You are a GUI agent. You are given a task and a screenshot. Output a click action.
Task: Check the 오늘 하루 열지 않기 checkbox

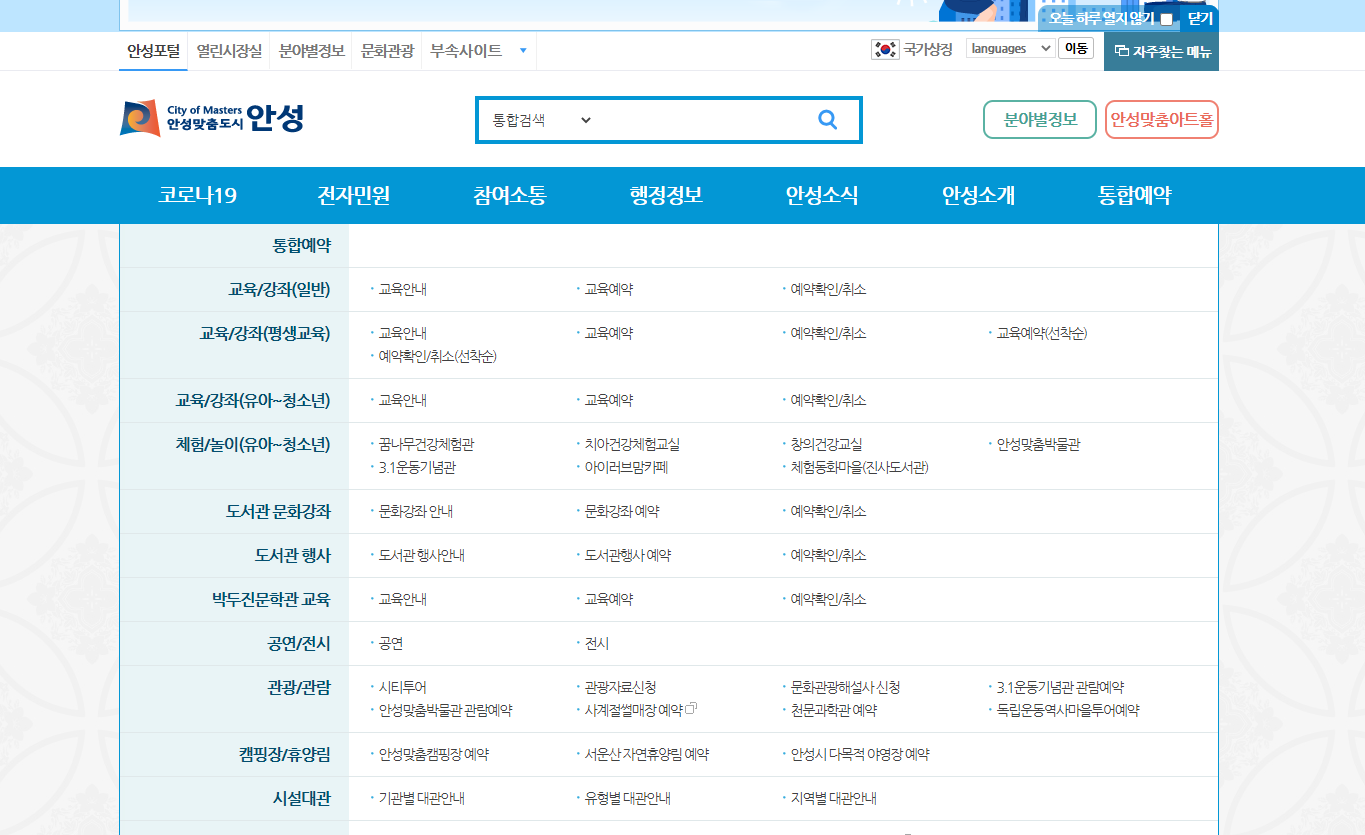[x=1166, y=19]
